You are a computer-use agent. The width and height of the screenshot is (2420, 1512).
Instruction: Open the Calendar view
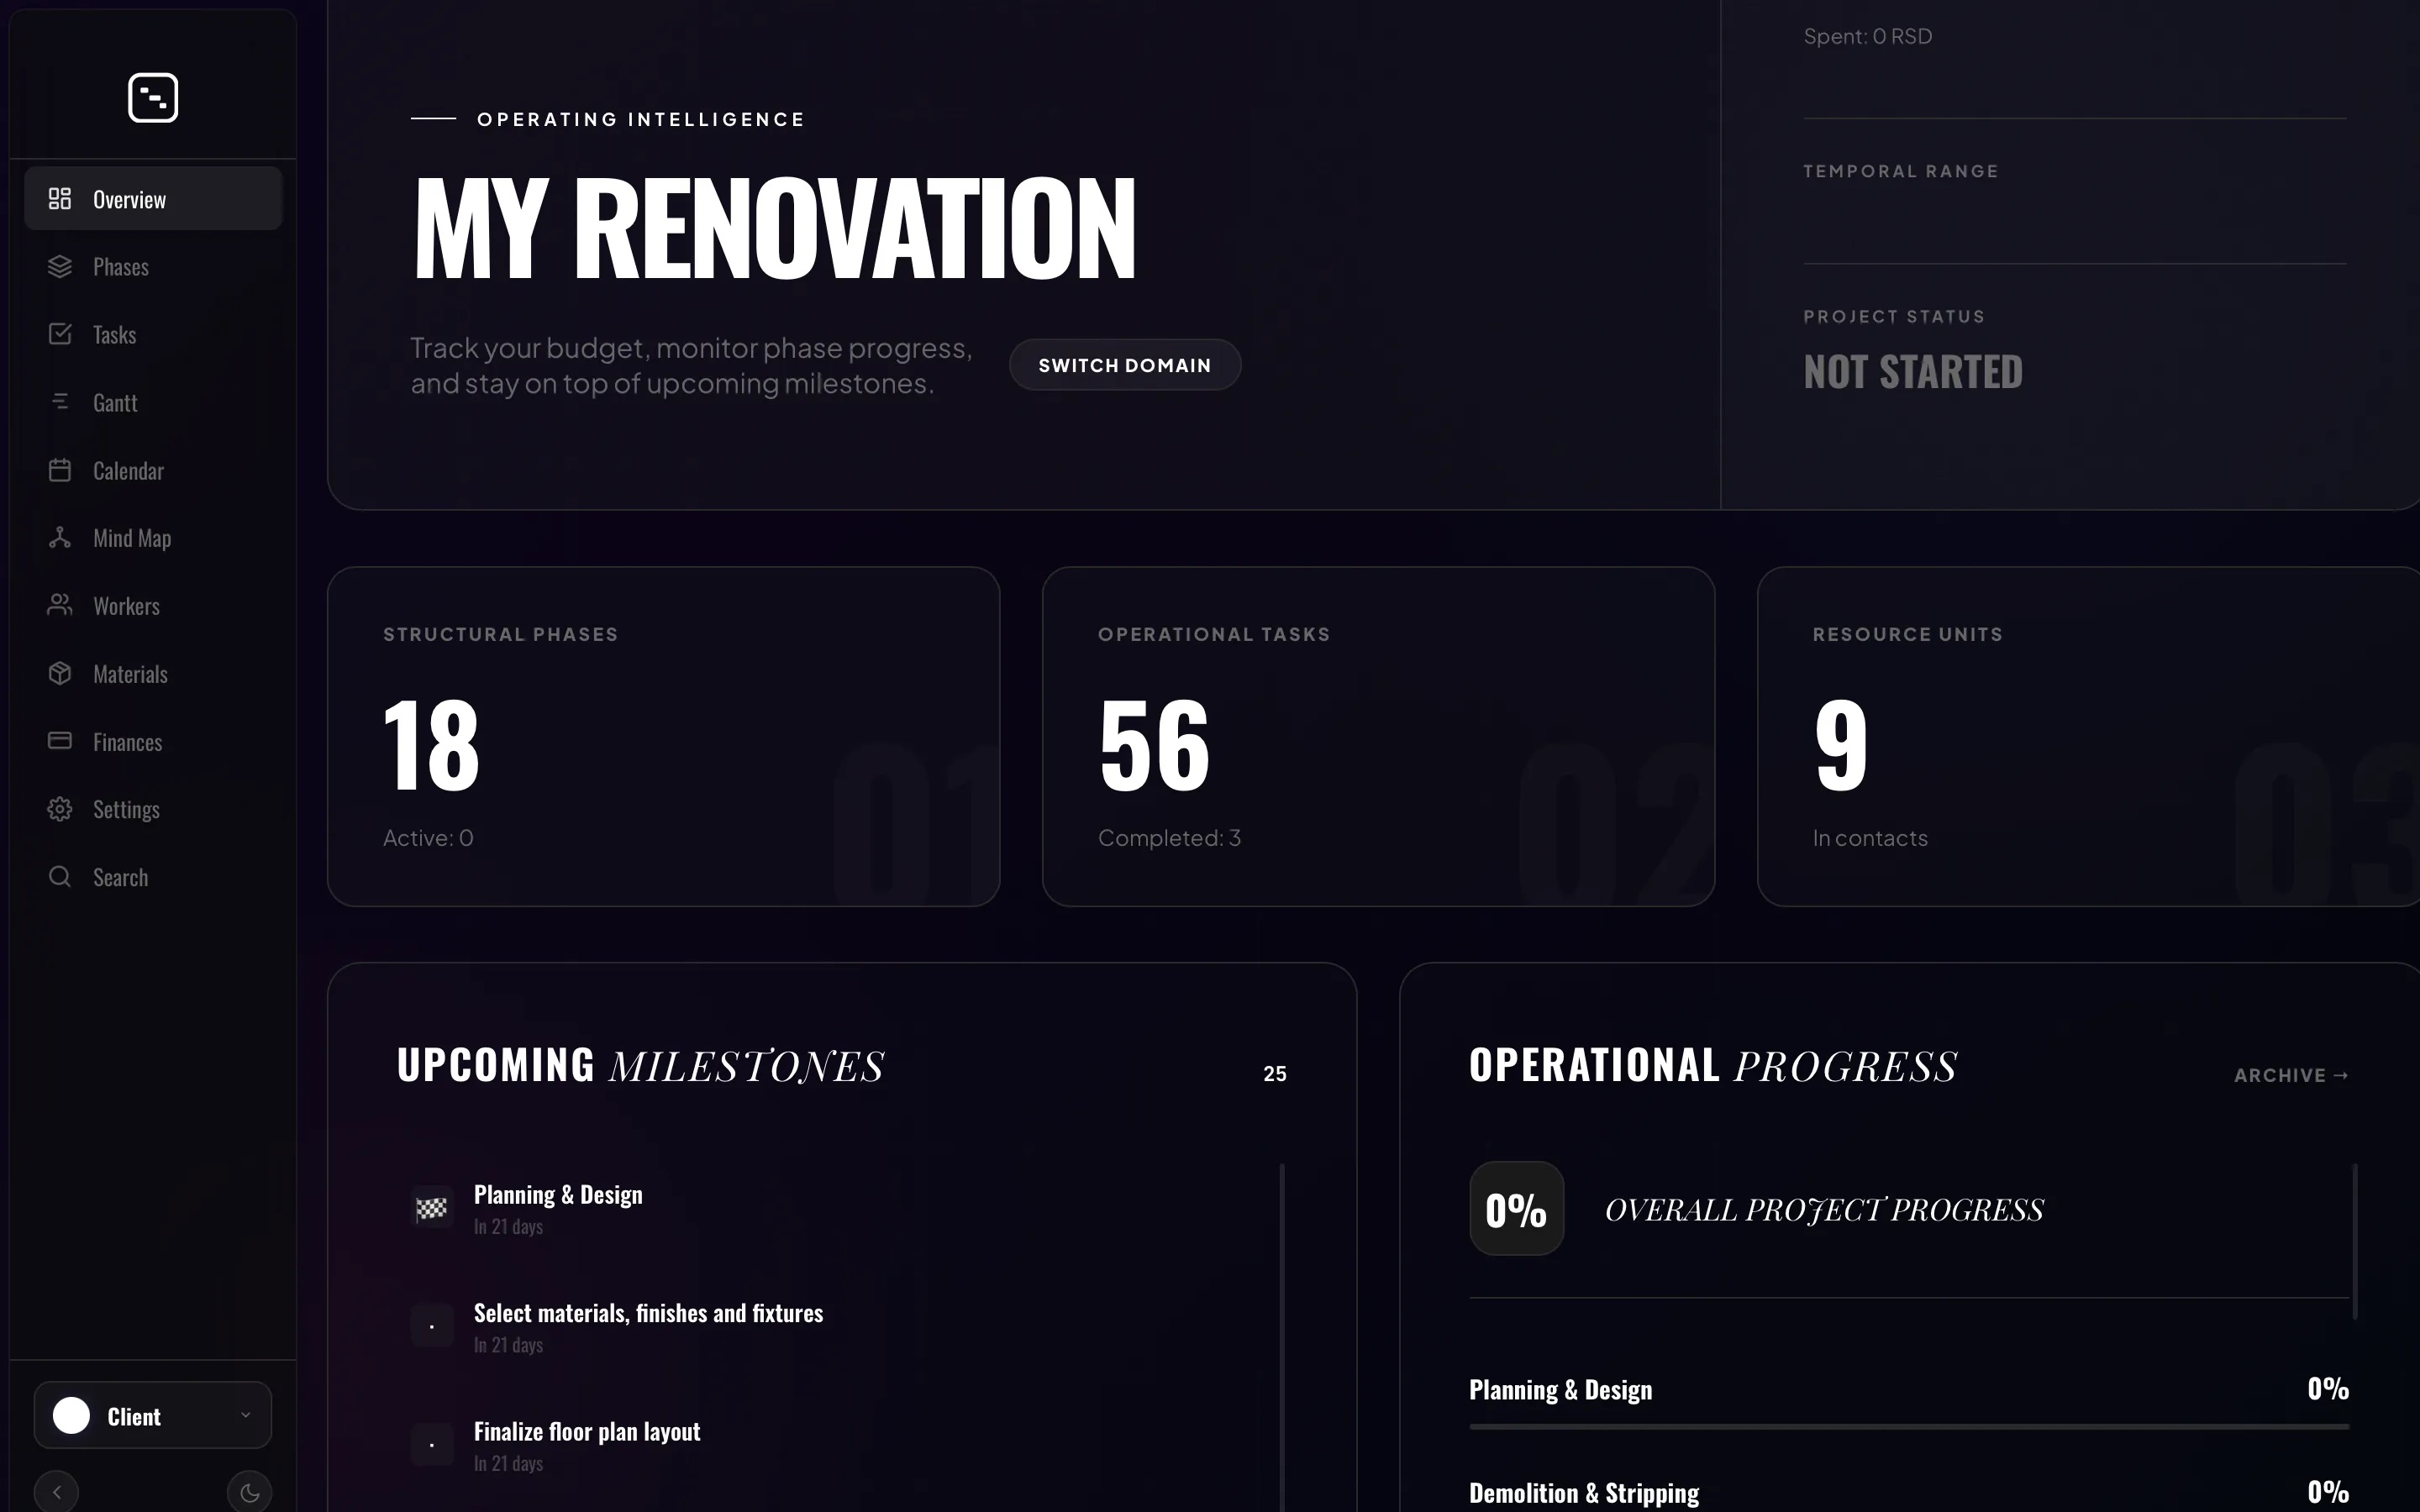click(128, 470)
